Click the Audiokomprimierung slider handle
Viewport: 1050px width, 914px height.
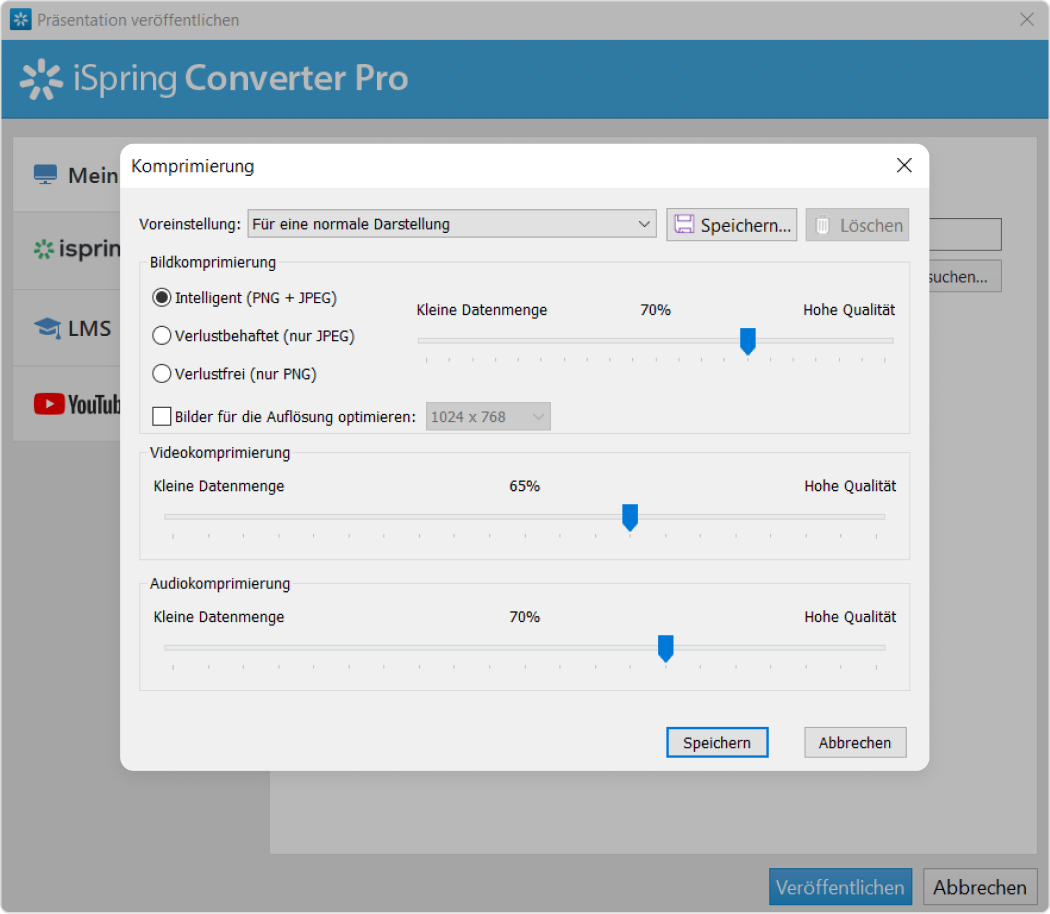point(665,648)
